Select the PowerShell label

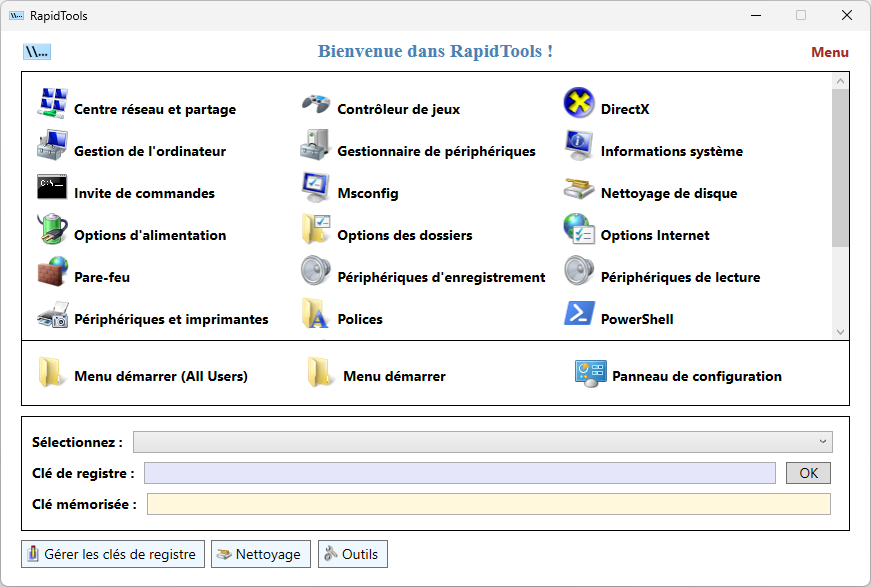coord(637,319)
